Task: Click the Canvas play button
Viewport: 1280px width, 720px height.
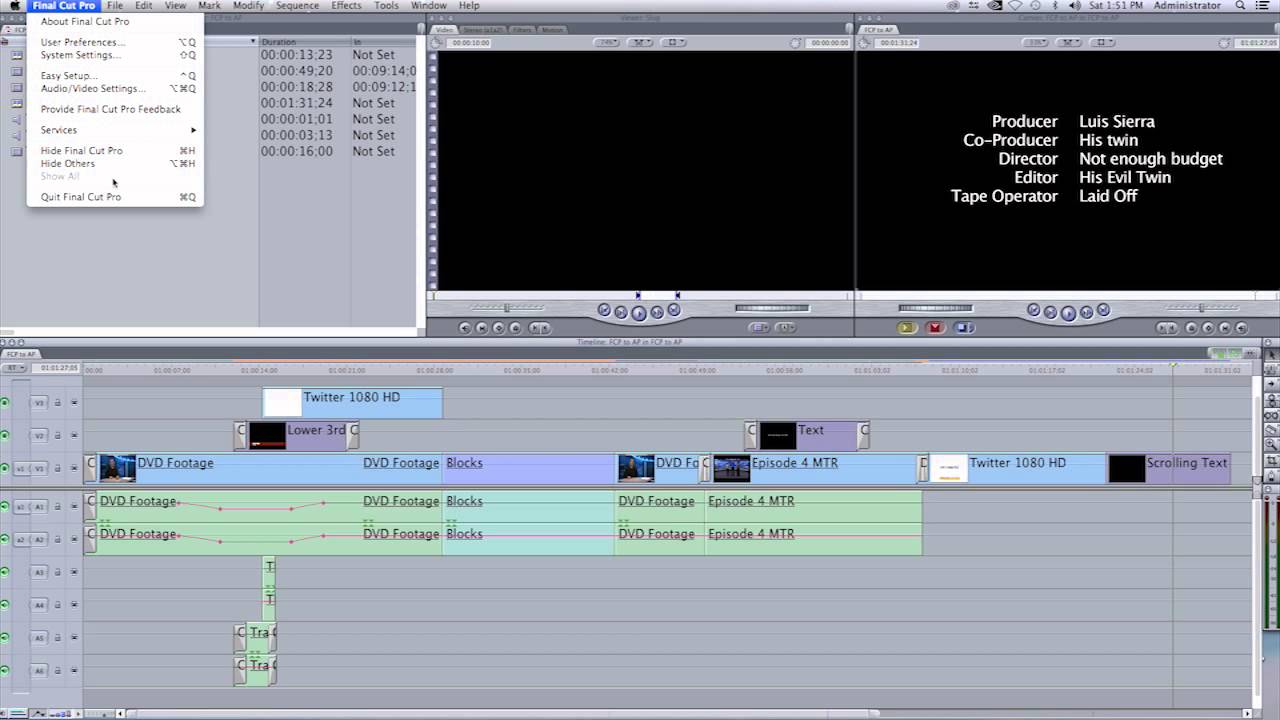Action: point(1068,313)
